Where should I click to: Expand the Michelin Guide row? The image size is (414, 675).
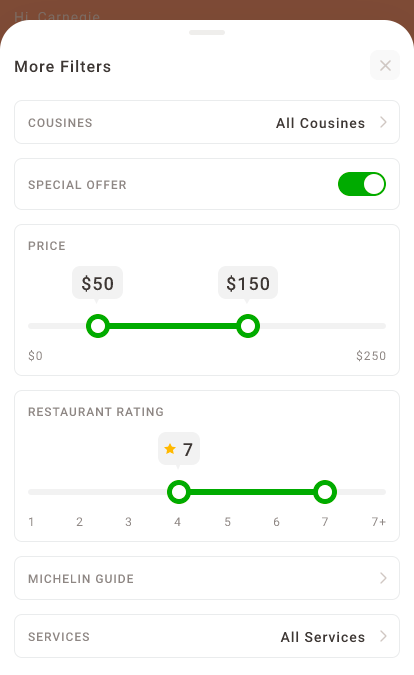207,578
